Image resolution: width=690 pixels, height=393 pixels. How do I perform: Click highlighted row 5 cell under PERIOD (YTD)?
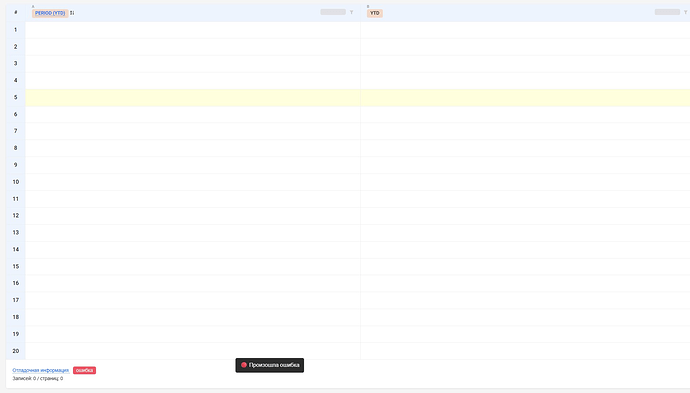tap(193, 97)
